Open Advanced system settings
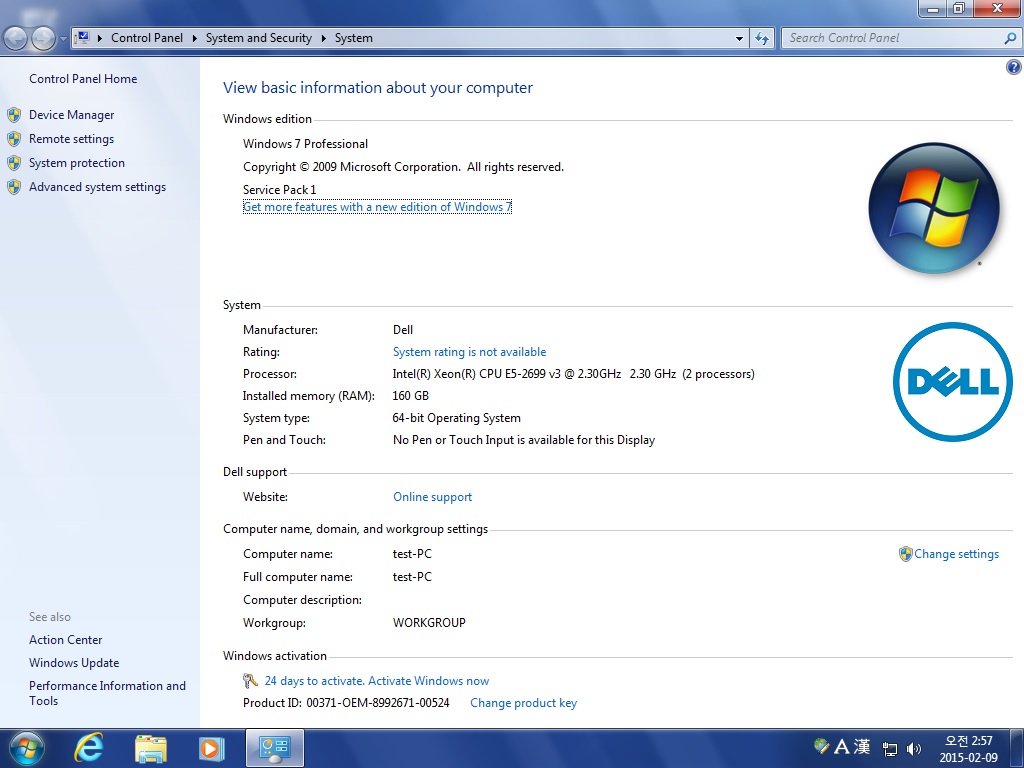The width and height of the screenshot is (1024, 768). tap(97, 187)
